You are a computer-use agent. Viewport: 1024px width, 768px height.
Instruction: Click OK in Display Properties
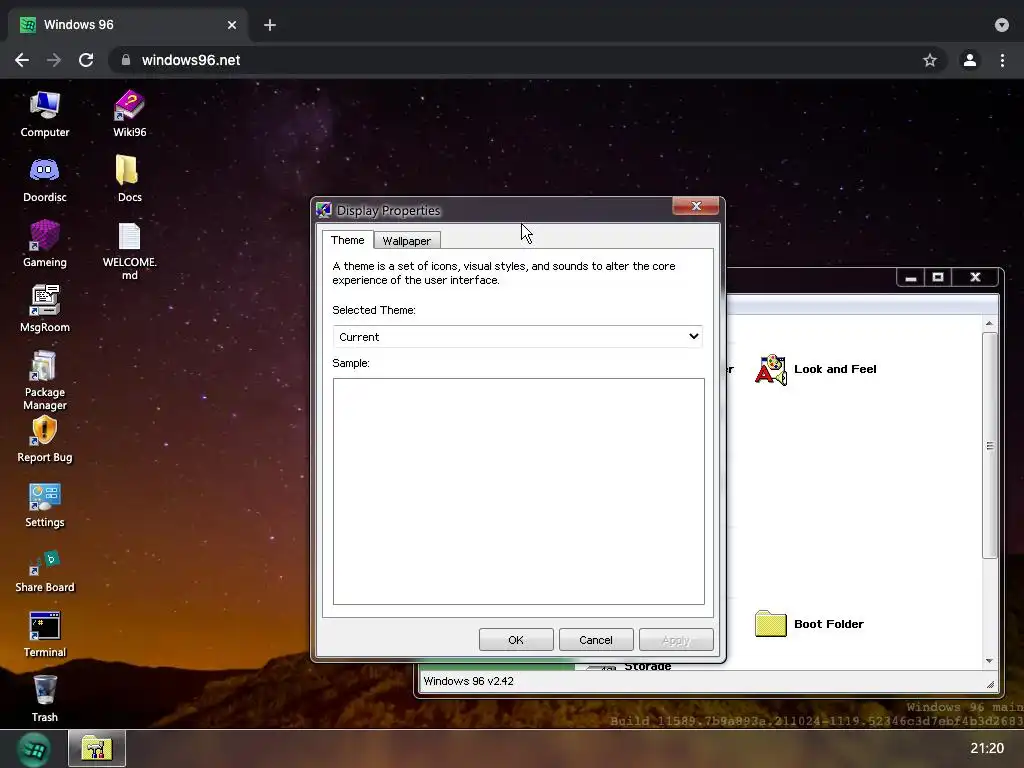516,639
